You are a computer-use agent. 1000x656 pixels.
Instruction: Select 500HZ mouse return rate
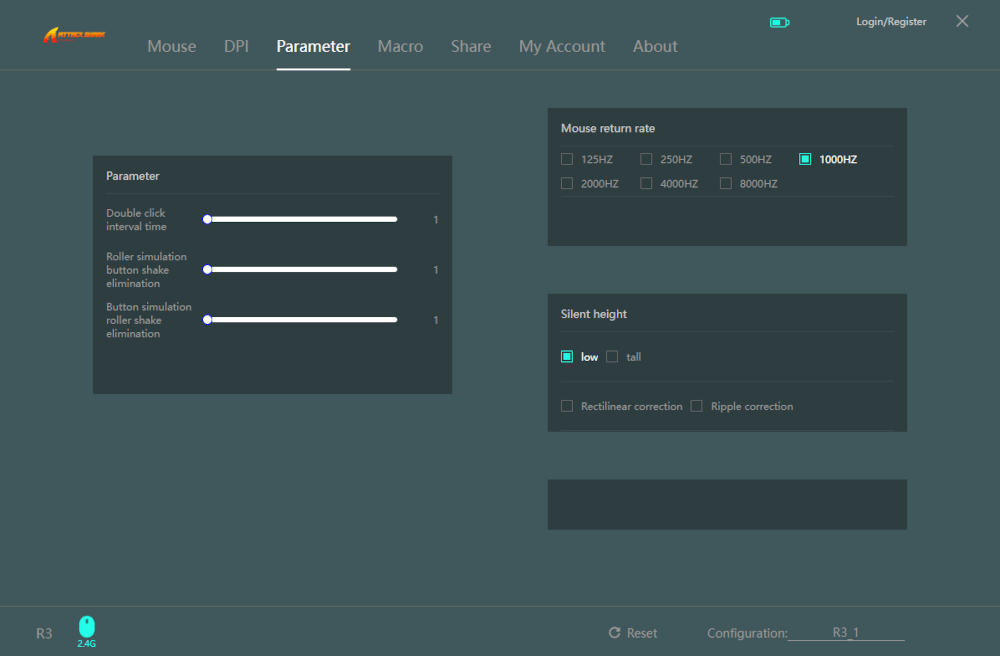click(726, 159)
